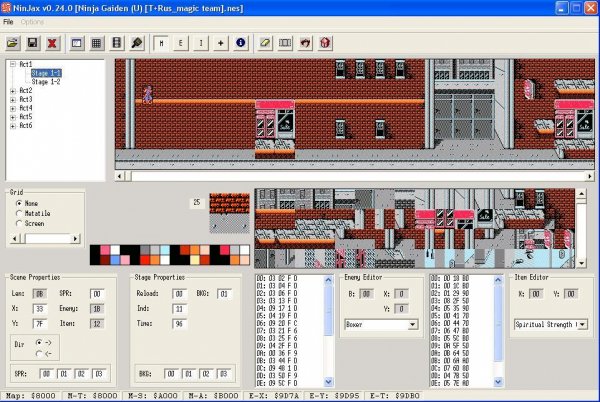This screenshot has height=402, width=600.
Task: Expand the Act6 tree node
Action: pos(13,126)
